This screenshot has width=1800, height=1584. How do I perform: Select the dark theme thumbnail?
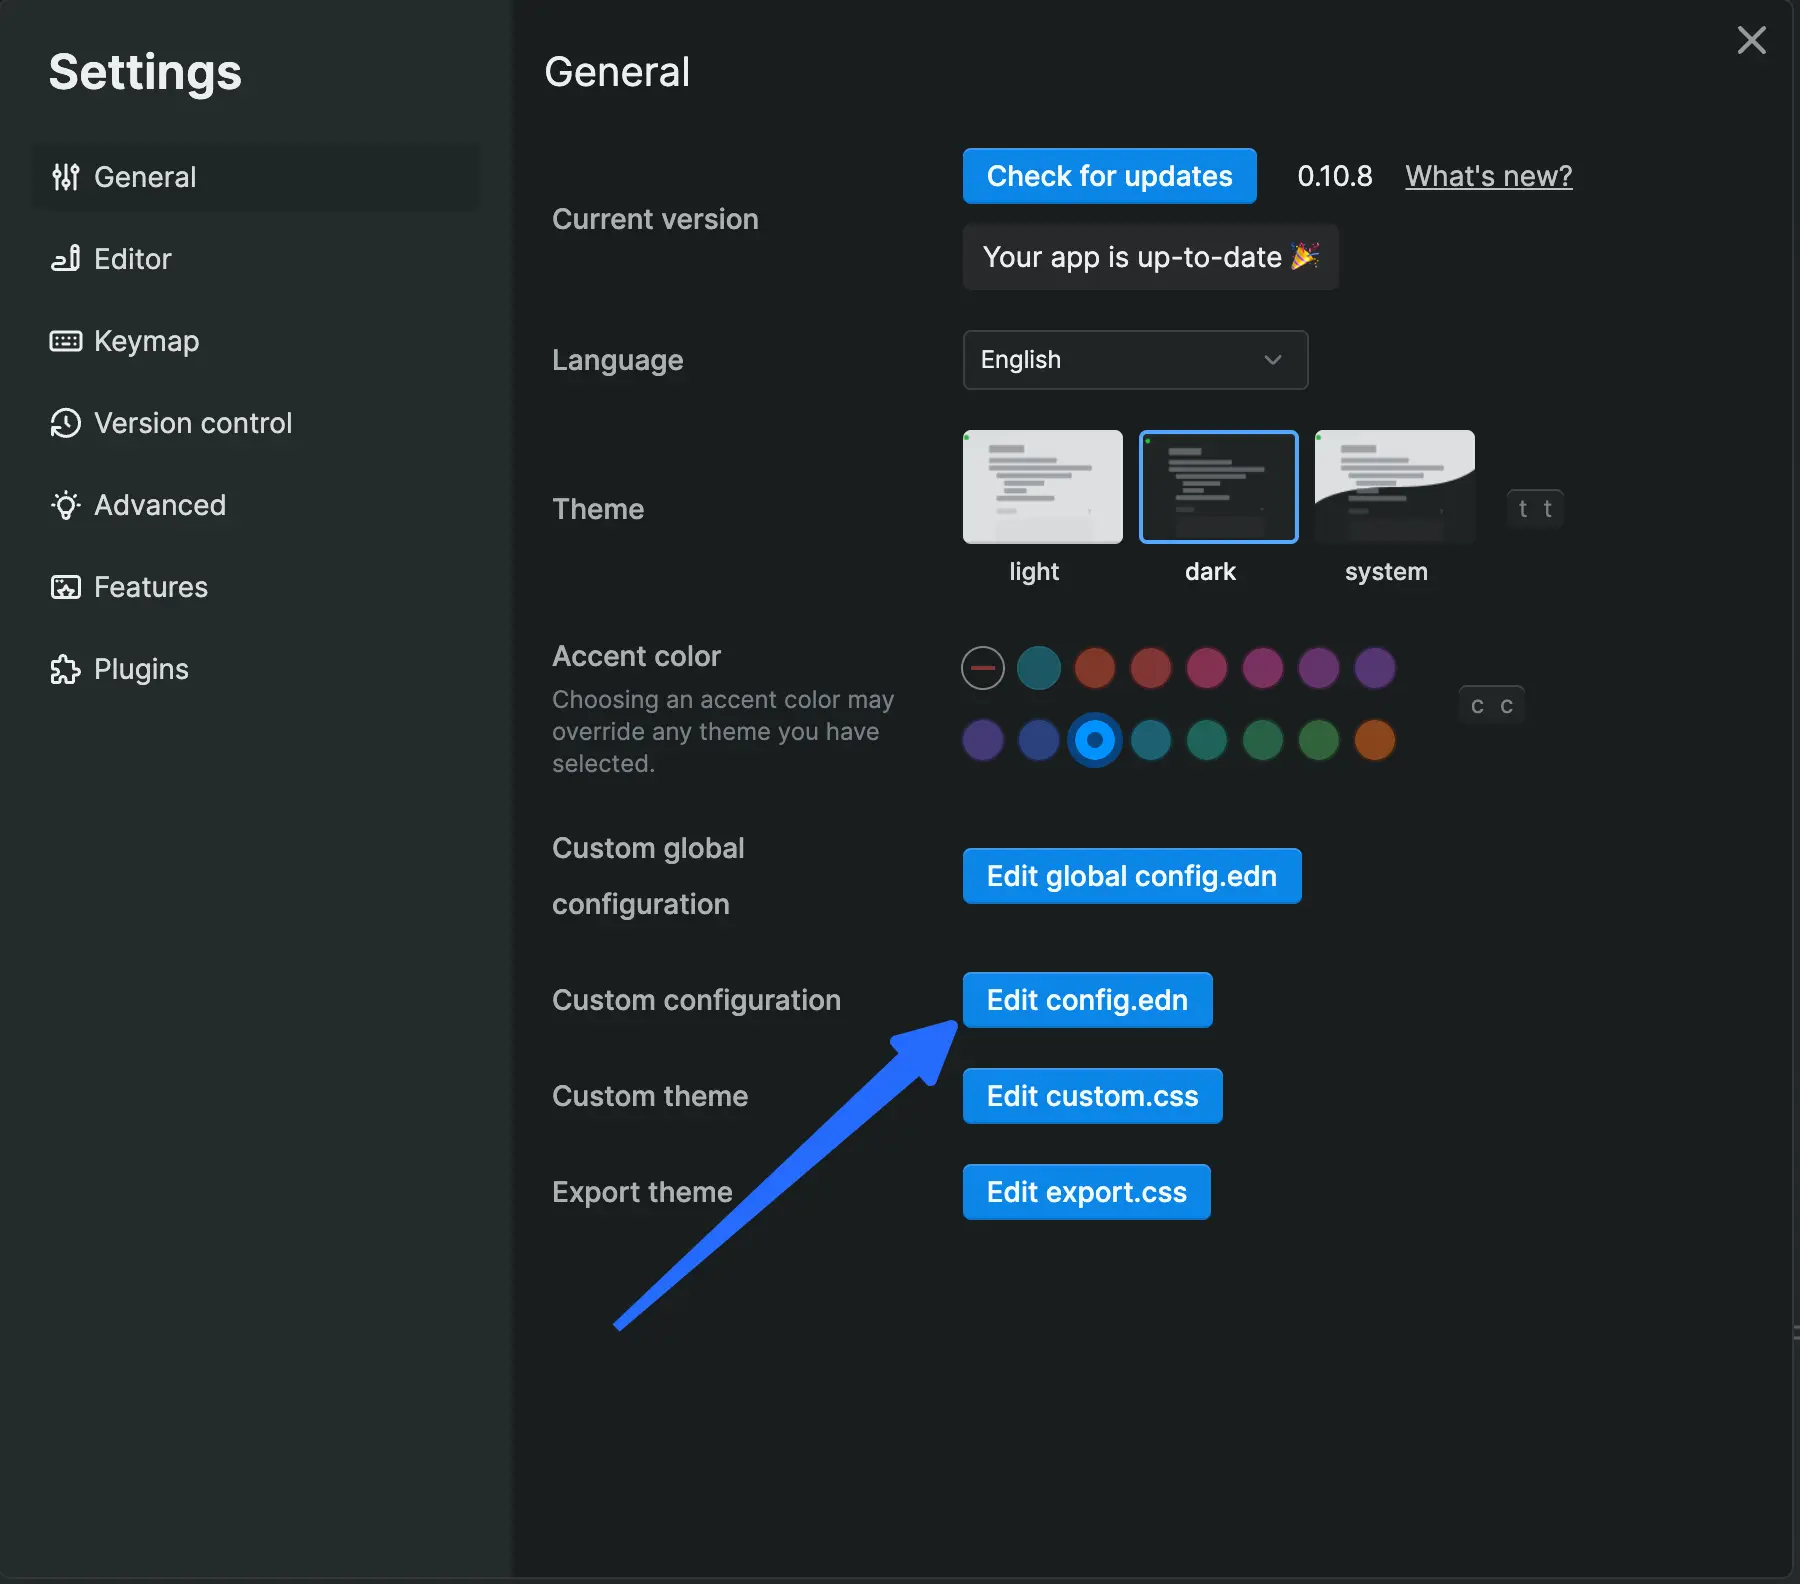click(x=1218, y=487)
